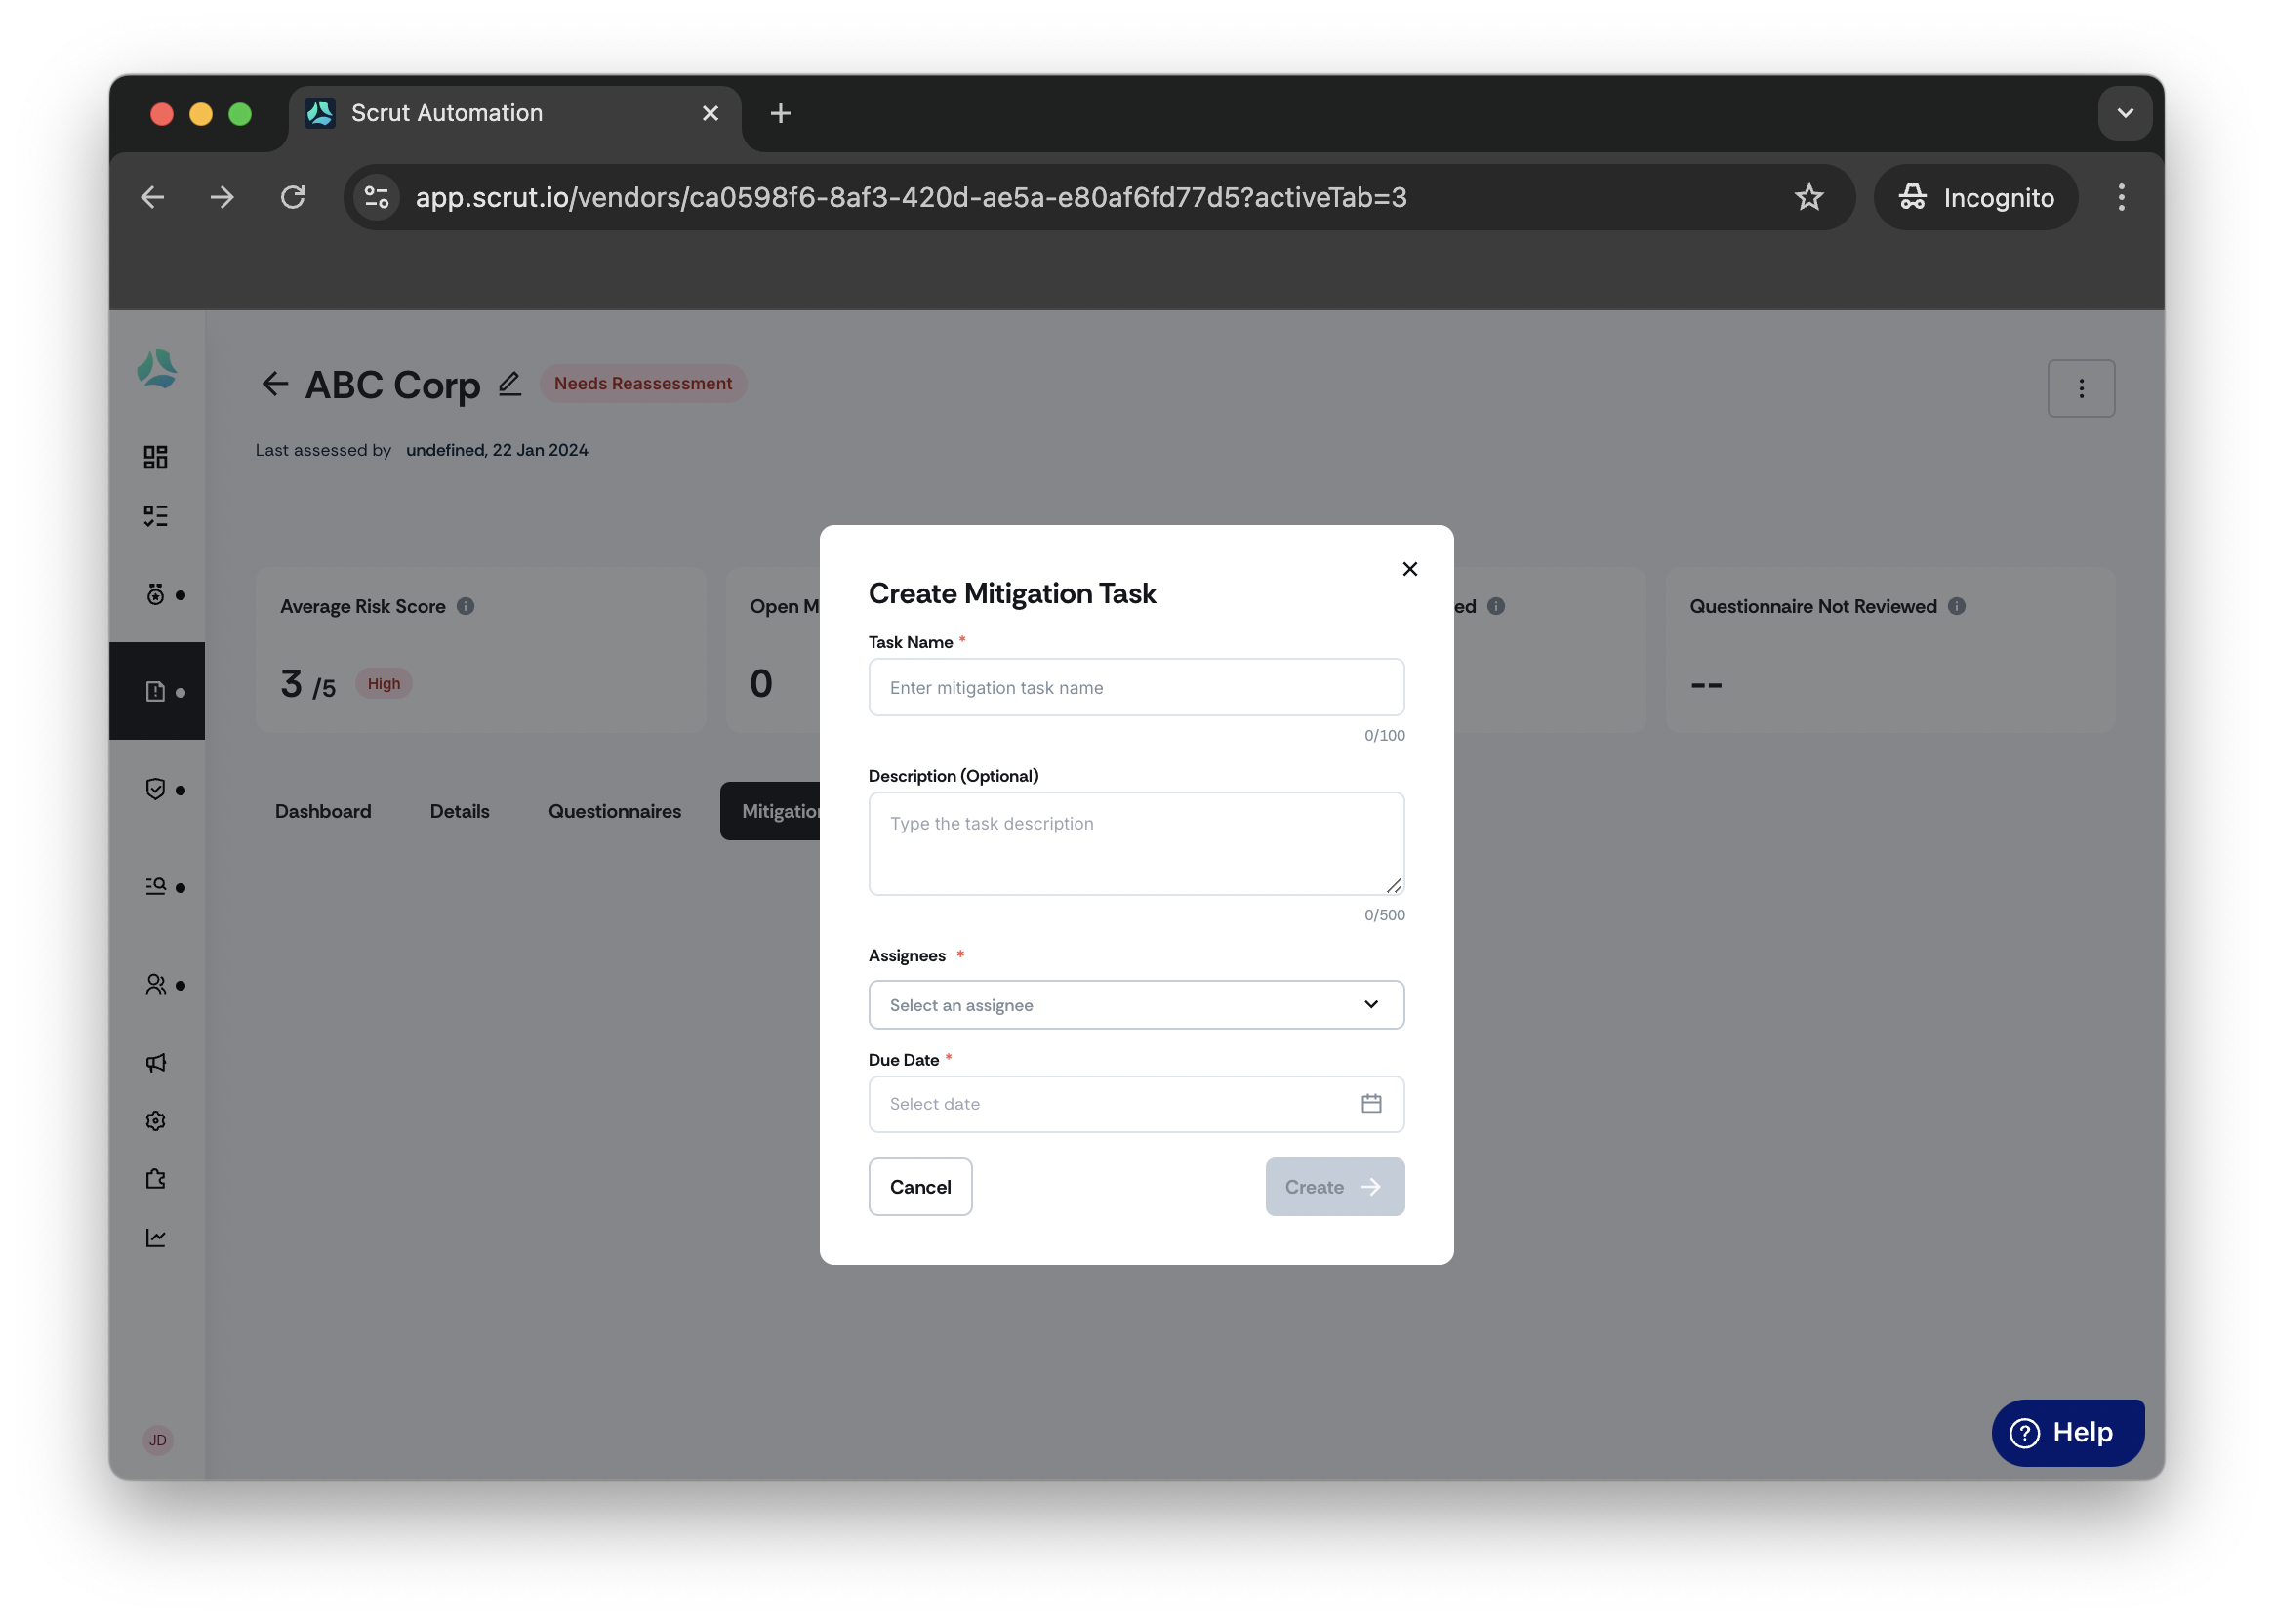
Task: Go back using arrow beside ABC Corp
Action: pyautogui.click(x=274, y=384)
